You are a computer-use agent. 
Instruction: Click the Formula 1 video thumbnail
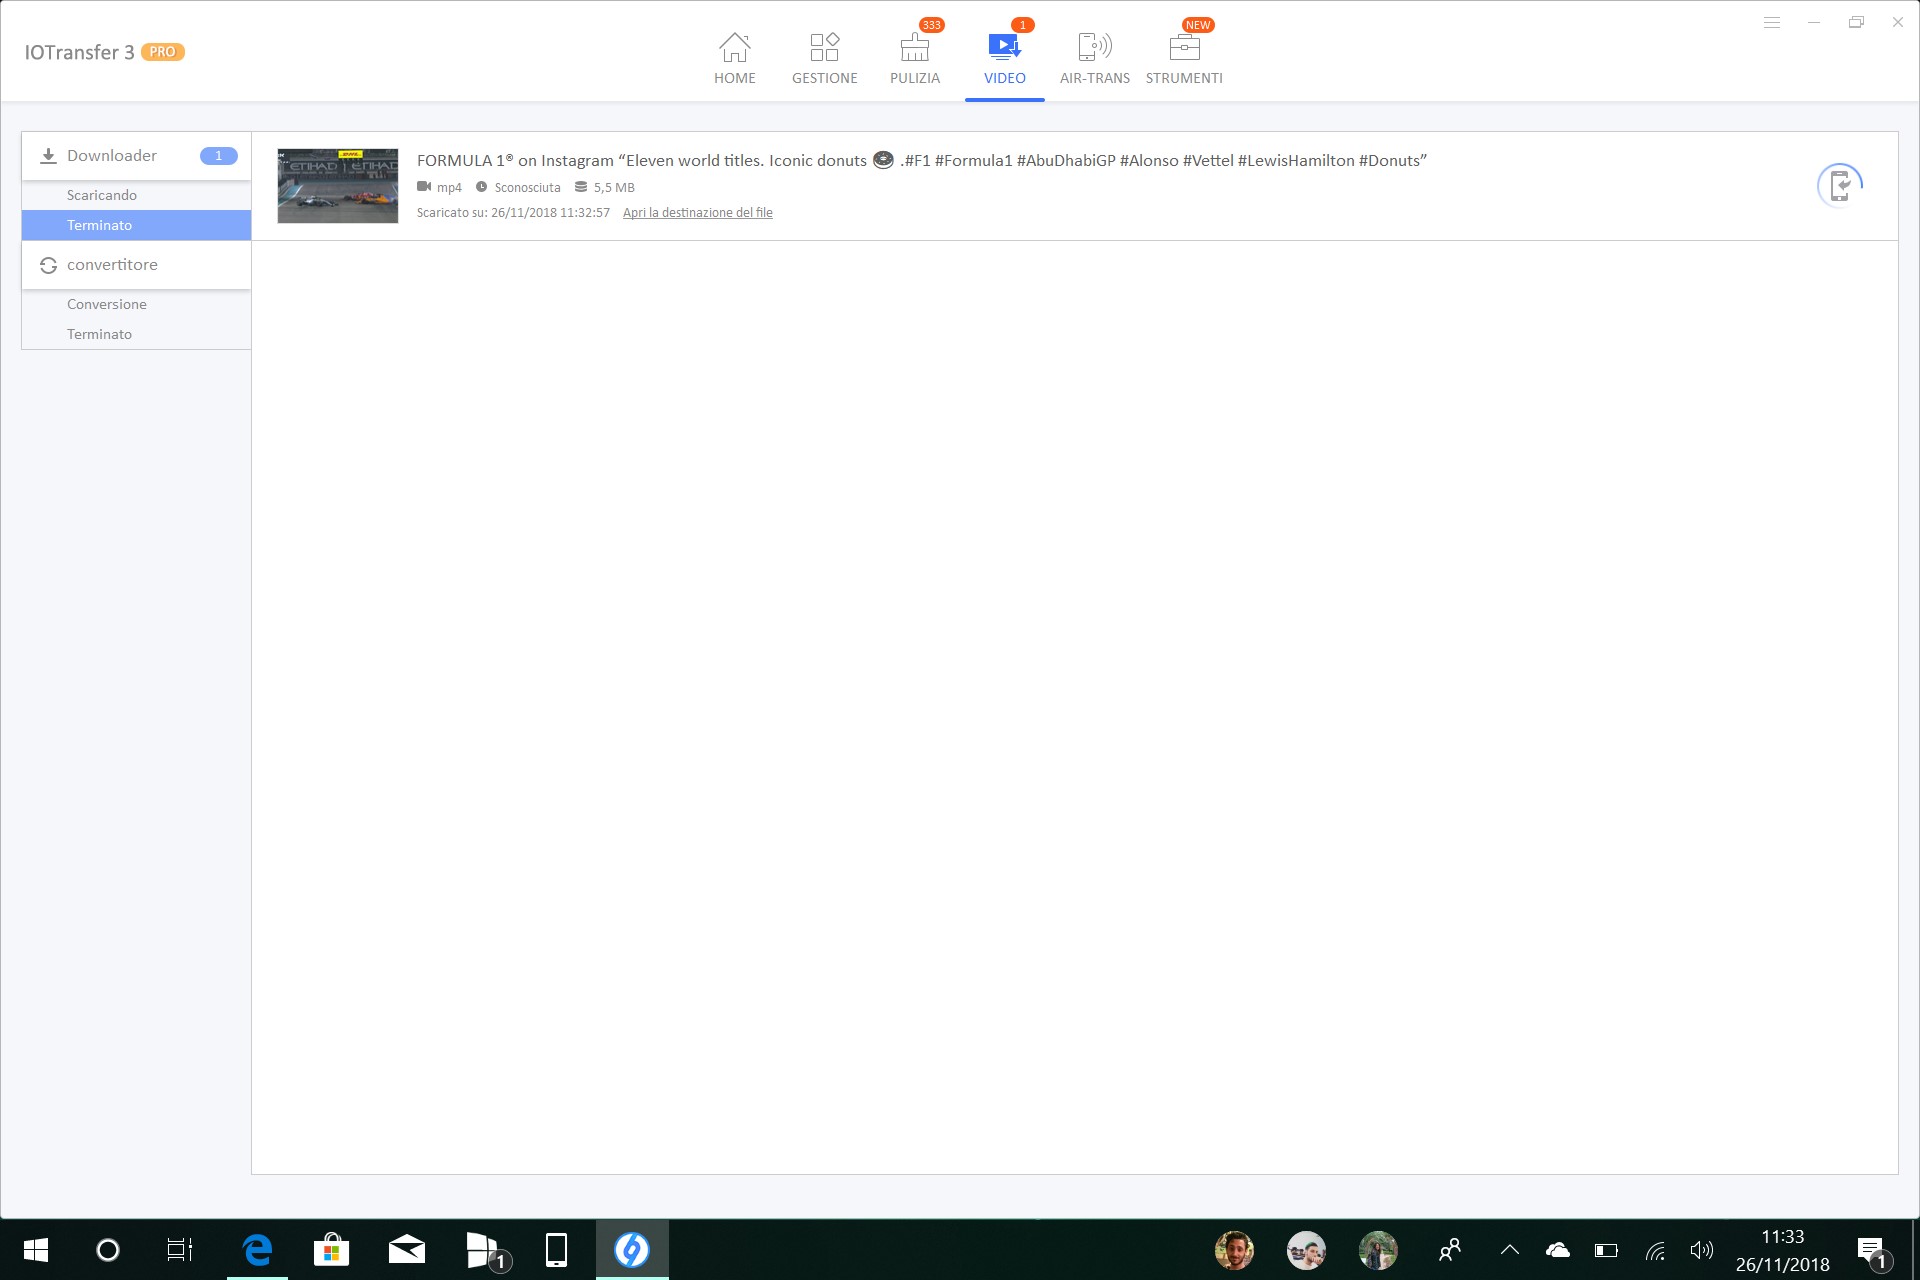pyautogui.click(x=338, y=186)
